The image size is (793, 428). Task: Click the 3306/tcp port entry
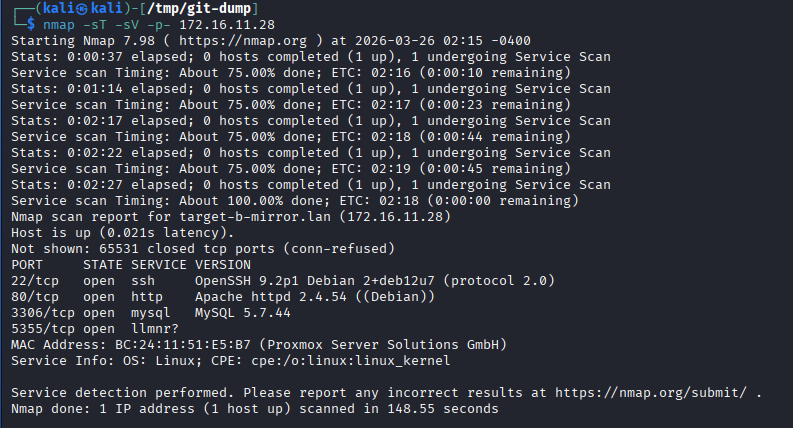point(43,312)
